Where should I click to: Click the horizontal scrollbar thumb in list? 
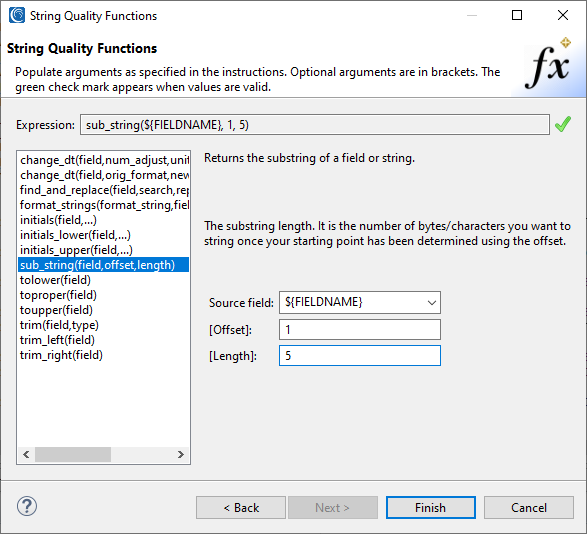[x=73, y=454]
